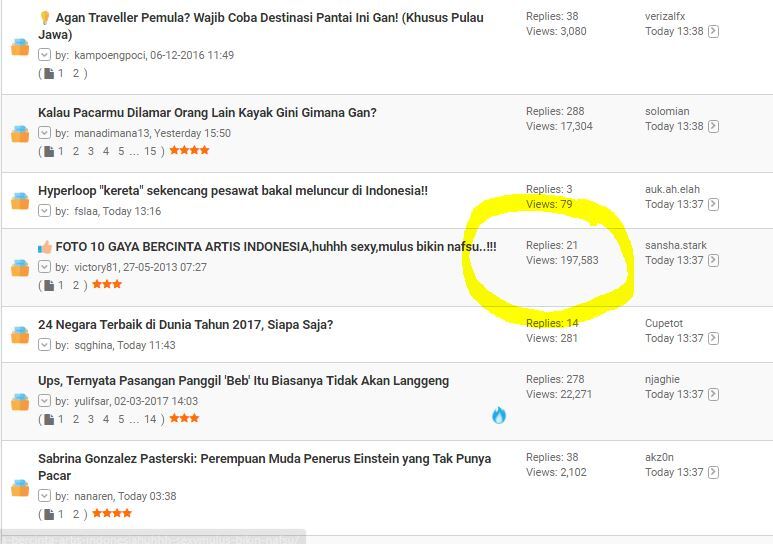The height and width of the screenshot is (544, 773).
Task: Open page 2 of Agan Traveller Pemula thread
Action: coord(76,73)
